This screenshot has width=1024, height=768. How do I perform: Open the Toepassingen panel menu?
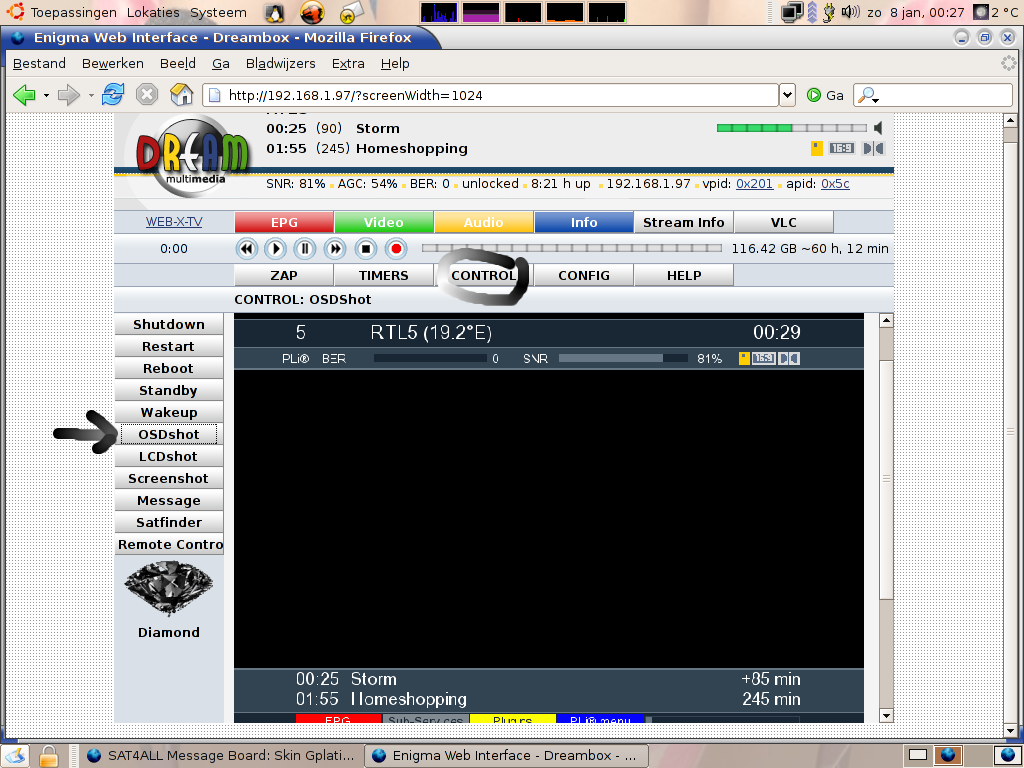click(x=73, y=12)
